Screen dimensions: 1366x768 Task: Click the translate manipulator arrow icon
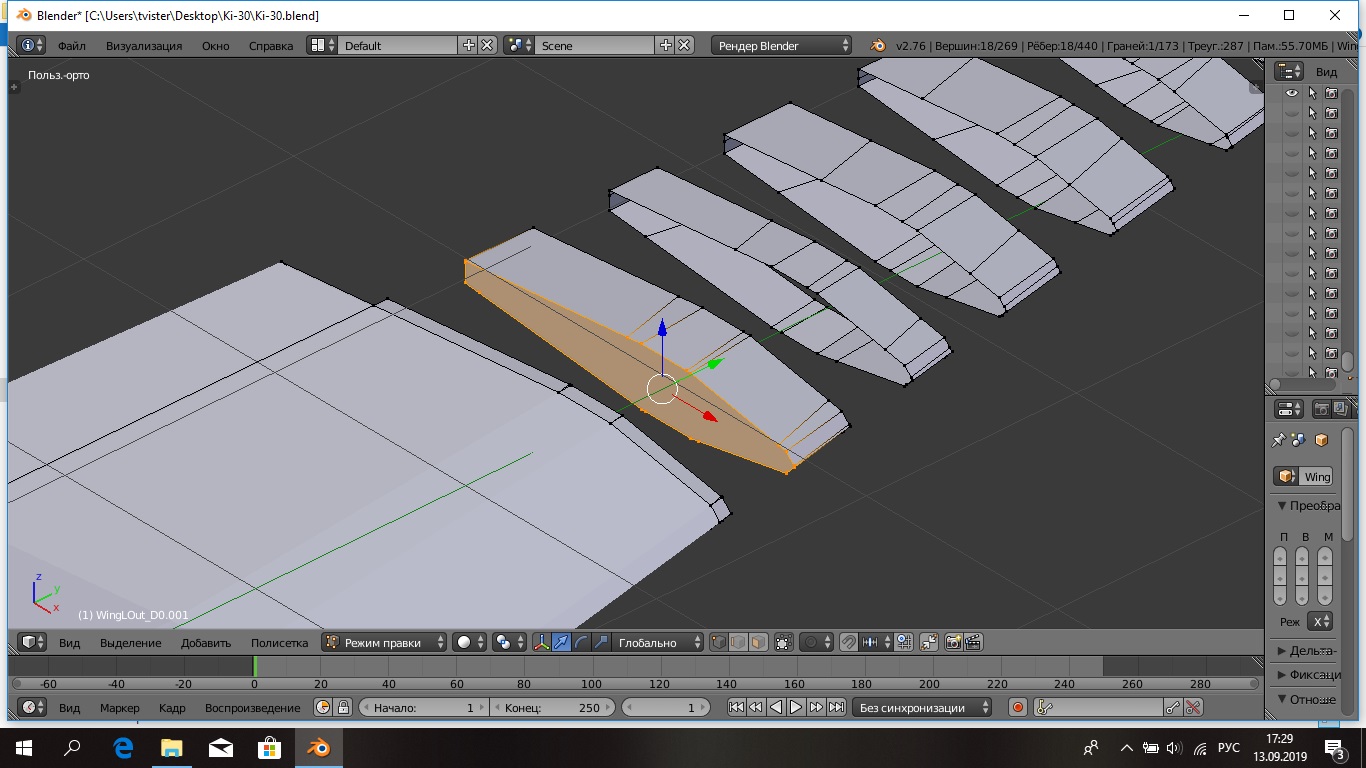point(562,643)
